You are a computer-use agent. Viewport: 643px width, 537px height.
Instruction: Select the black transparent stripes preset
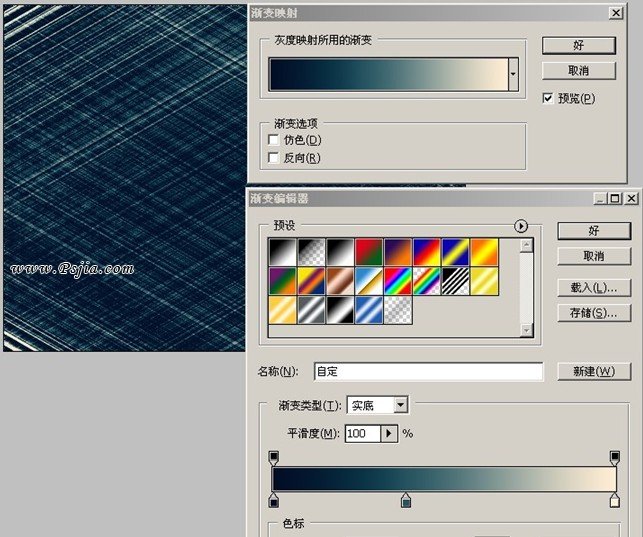tap(455, 281)
